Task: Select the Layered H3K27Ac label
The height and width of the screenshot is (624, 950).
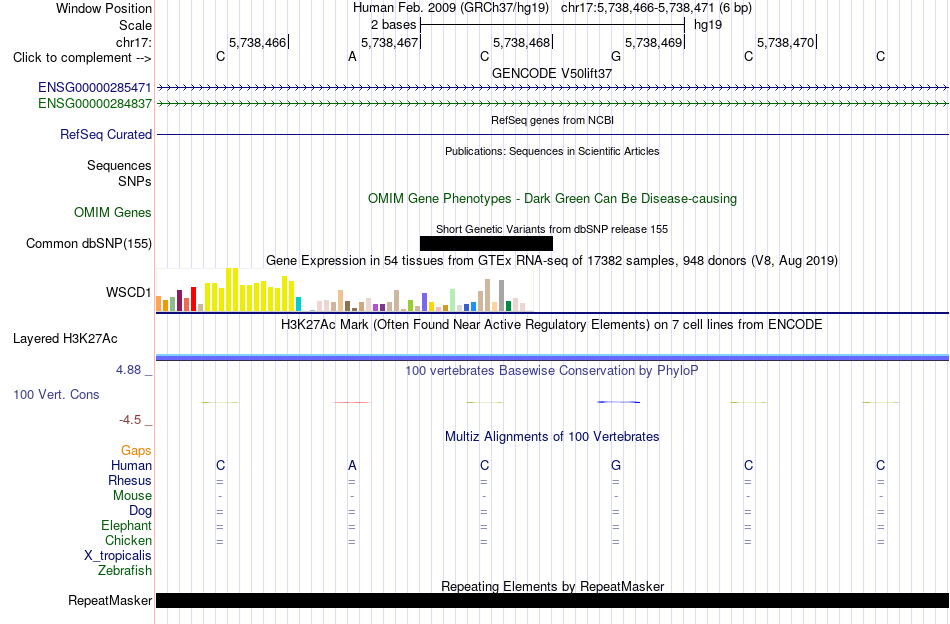Action: [65, 339]
